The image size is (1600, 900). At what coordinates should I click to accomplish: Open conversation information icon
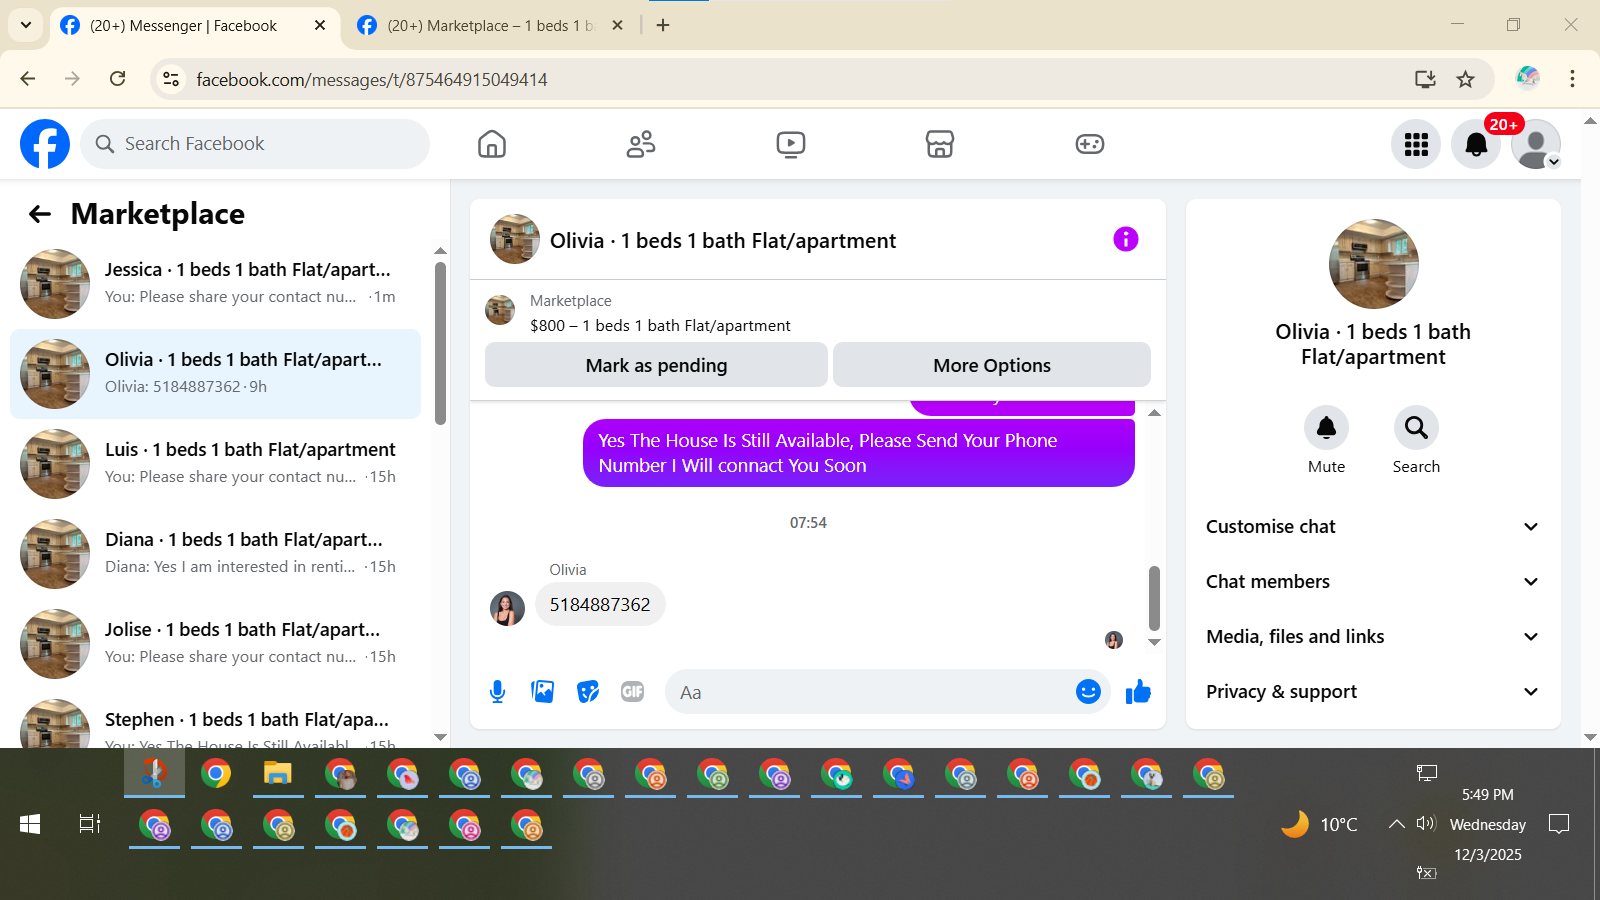click(x=1126, y=239)
